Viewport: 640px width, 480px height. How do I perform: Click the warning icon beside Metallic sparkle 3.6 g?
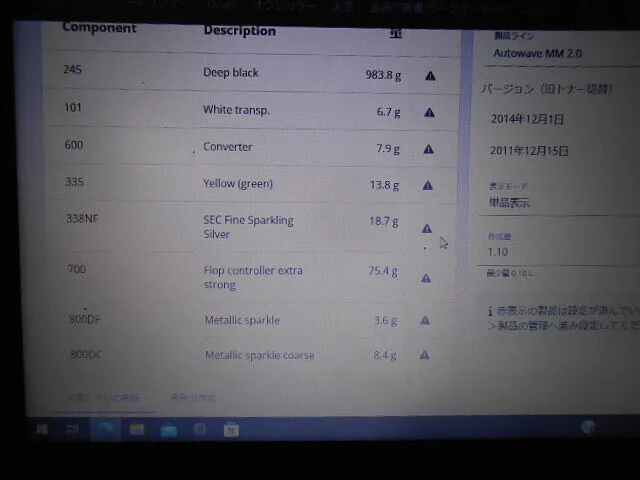[x=425, y=321]
